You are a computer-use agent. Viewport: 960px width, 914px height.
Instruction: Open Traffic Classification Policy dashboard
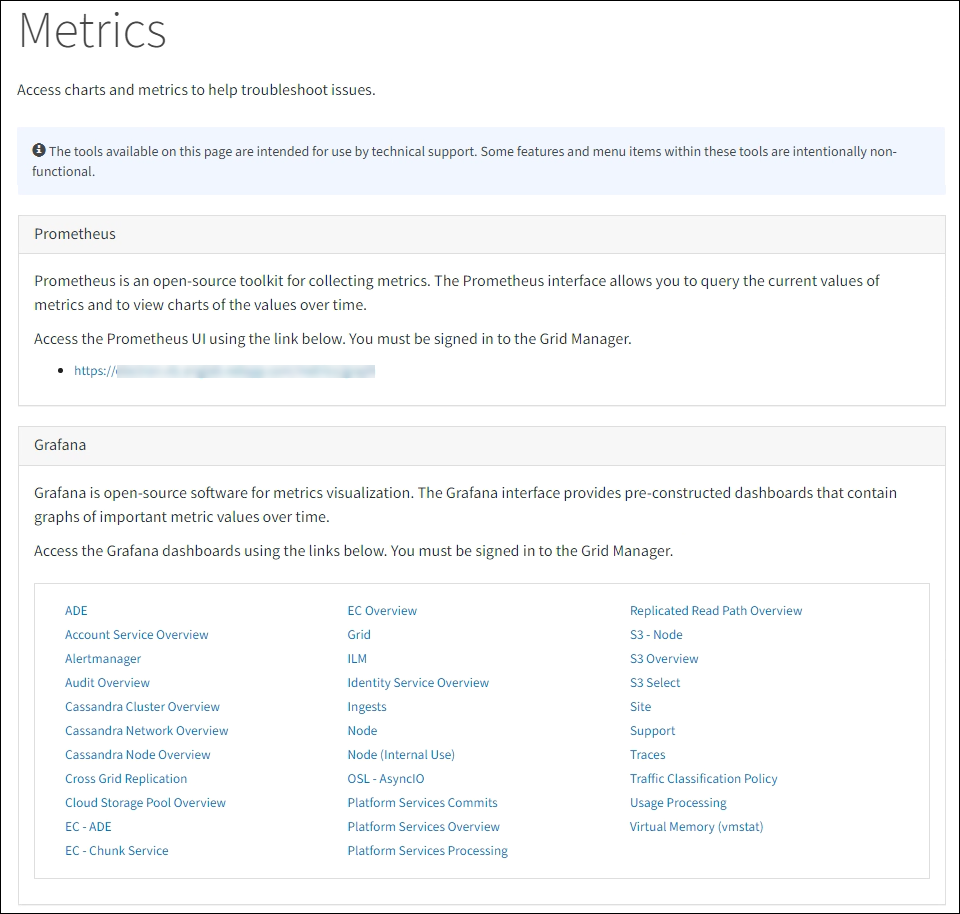[x=703, y=779]
